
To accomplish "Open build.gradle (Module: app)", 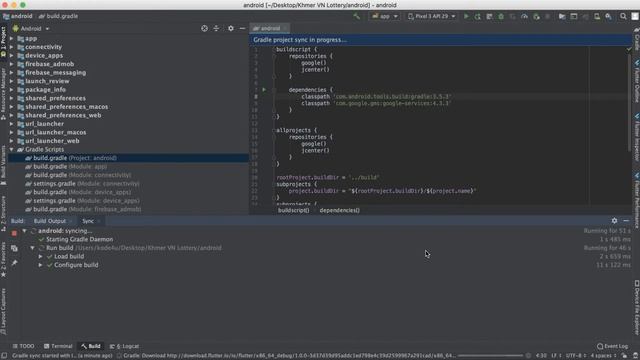I will [x=70, y=167].
